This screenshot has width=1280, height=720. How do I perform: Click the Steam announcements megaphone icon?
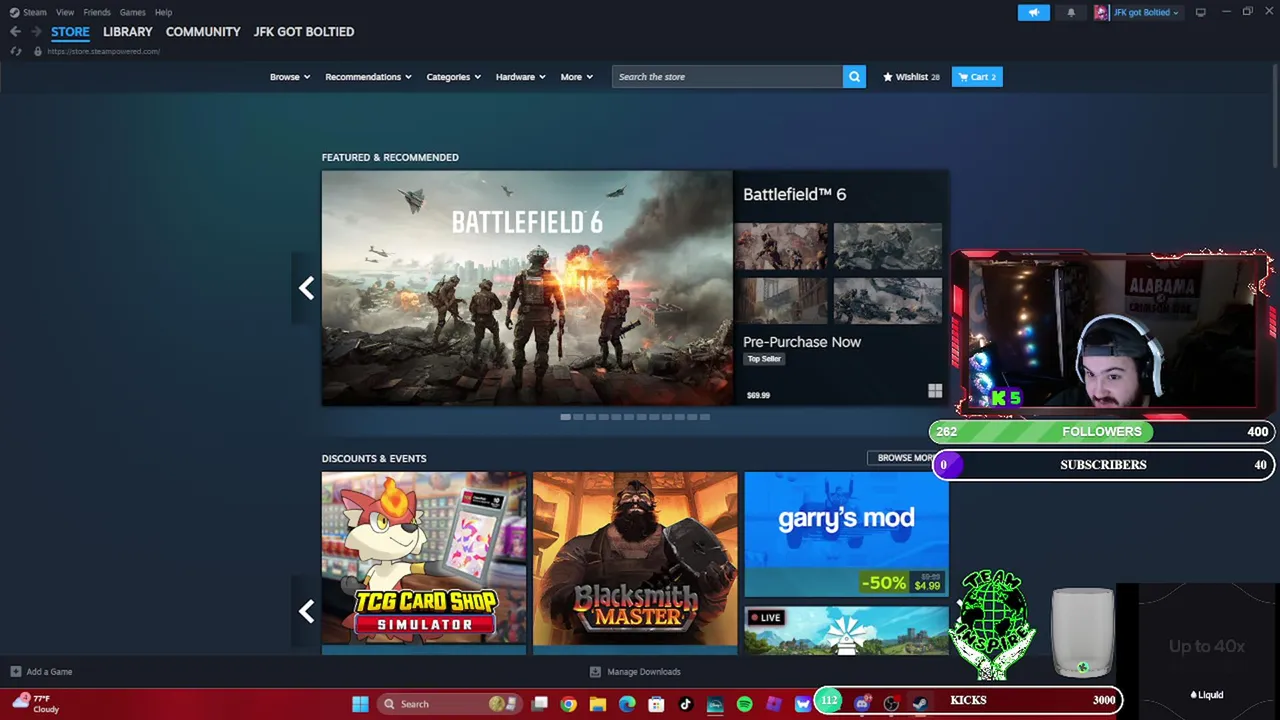[1033, 12]
